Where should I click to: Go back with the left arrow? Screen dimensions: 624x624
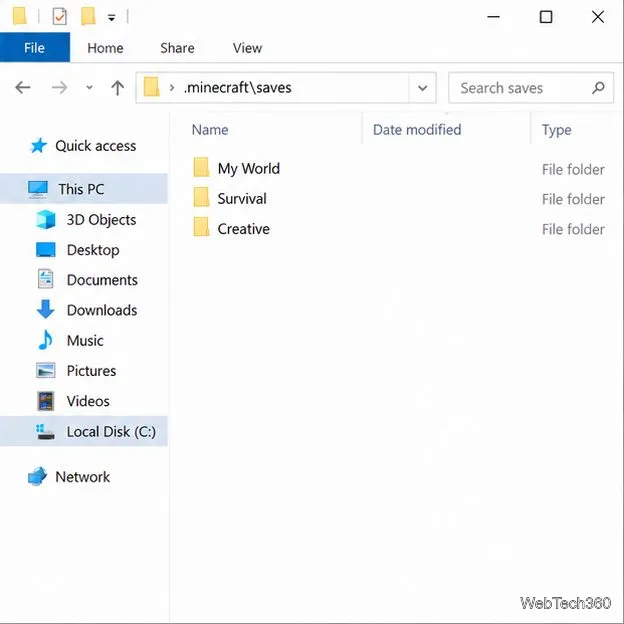click(x=23, y=88)
